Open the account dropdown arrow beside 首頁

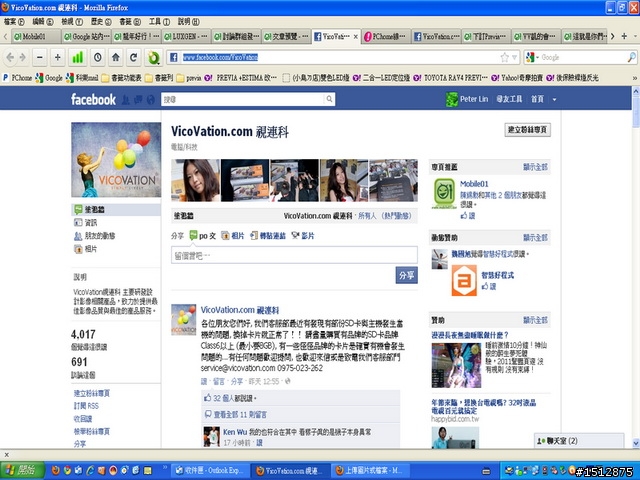[554, 99]
